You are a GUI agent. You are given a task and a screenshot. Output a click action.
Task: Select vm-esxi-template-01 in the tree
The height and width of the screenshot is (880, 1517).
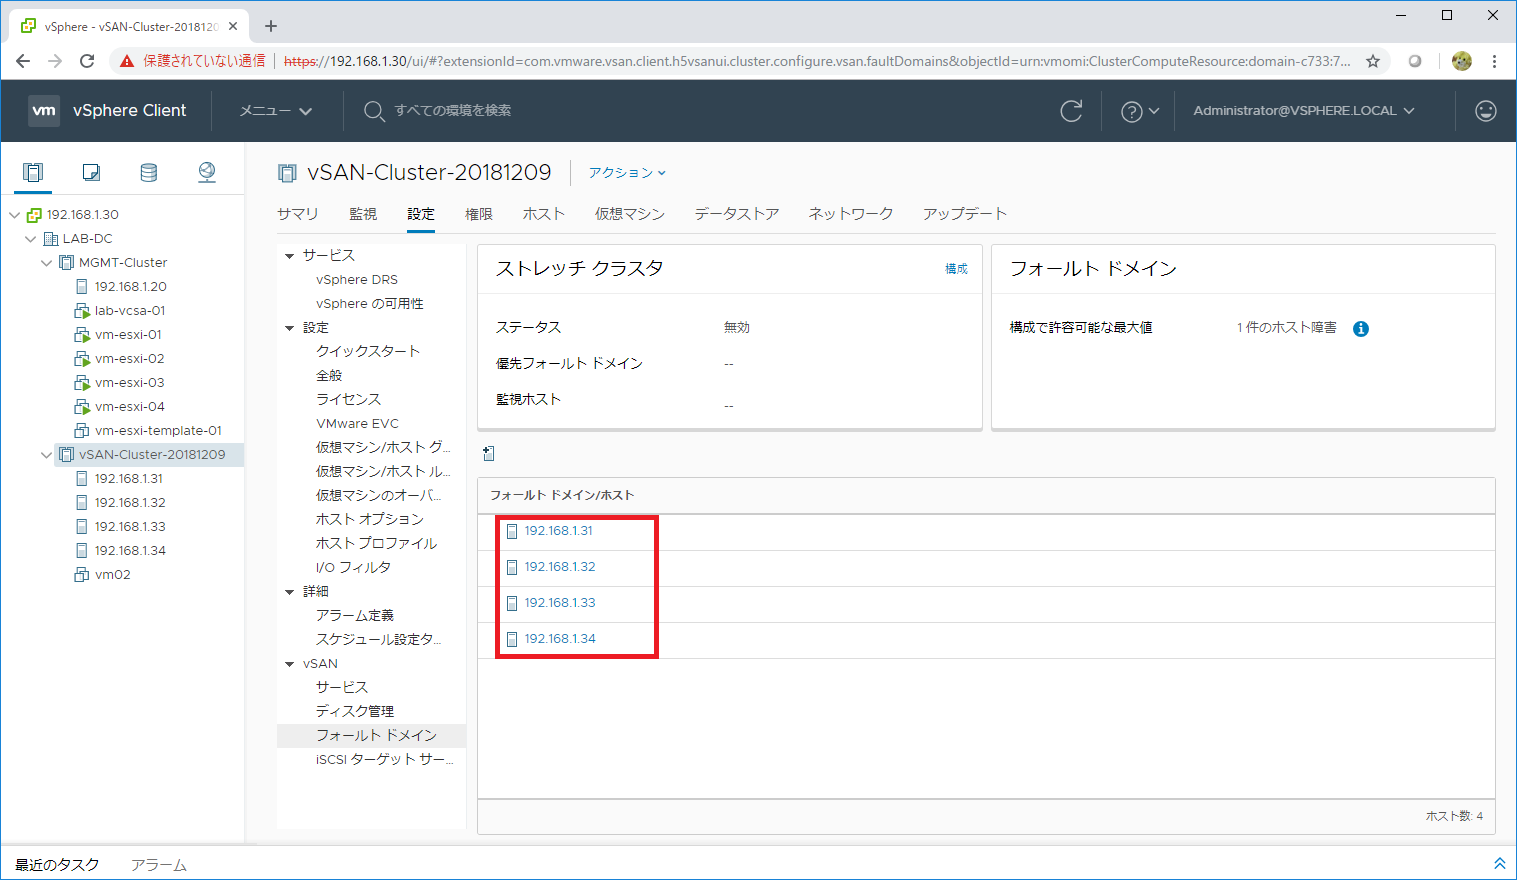tap(158, 431)
